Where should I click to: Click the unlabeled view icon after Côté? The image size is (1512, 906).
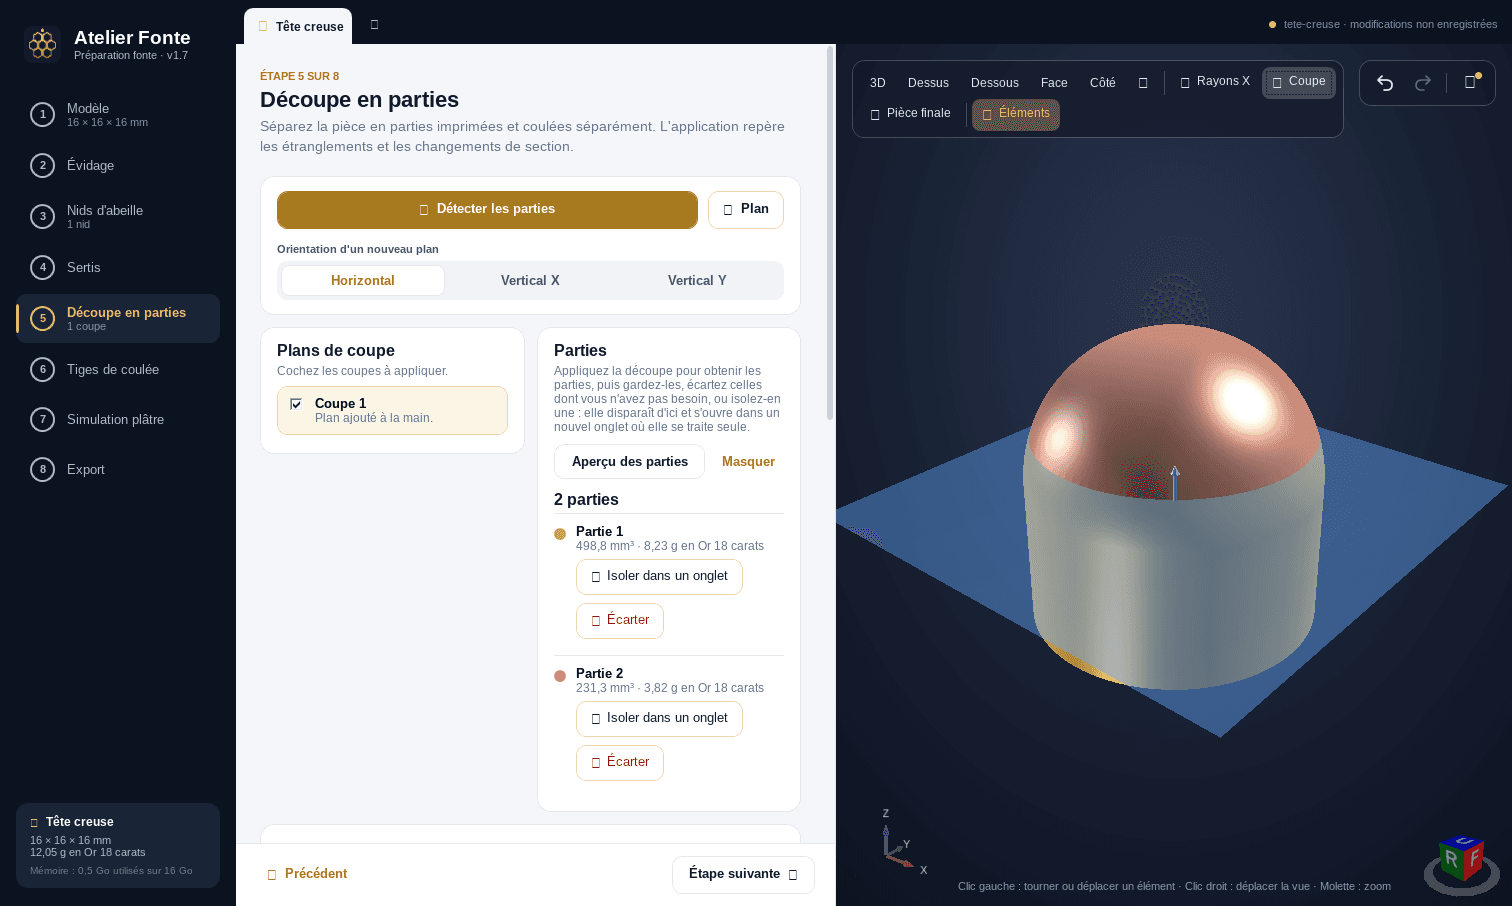[1143, 83]
